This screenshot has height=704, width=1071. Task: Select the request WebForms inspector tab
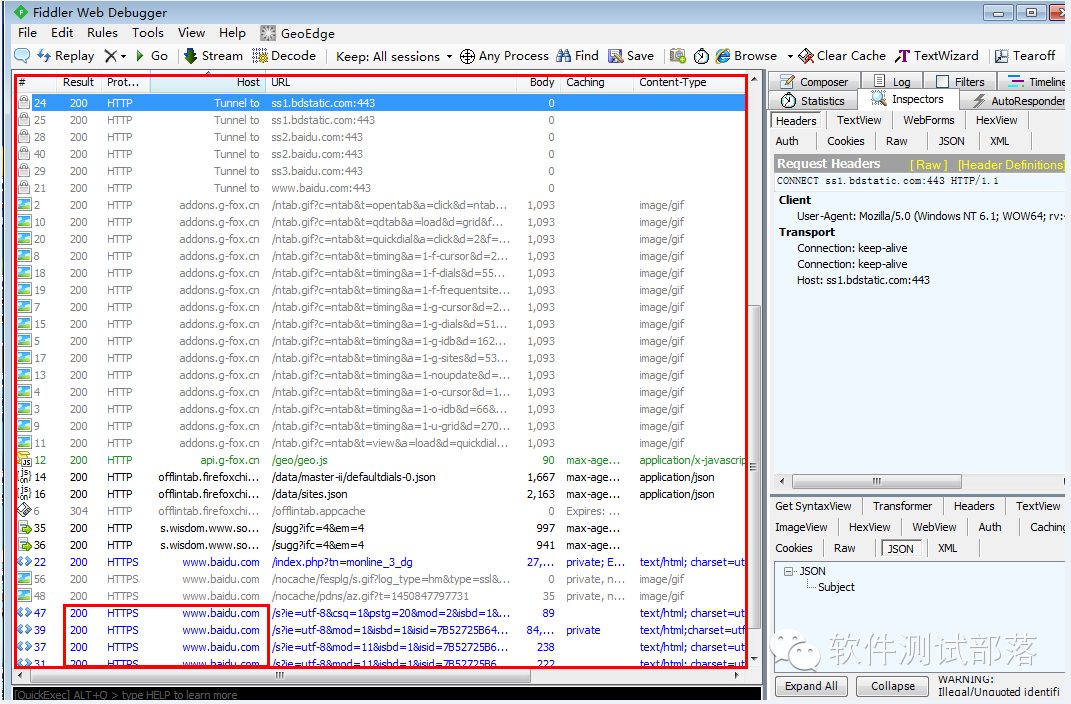(x=928, y=120)
